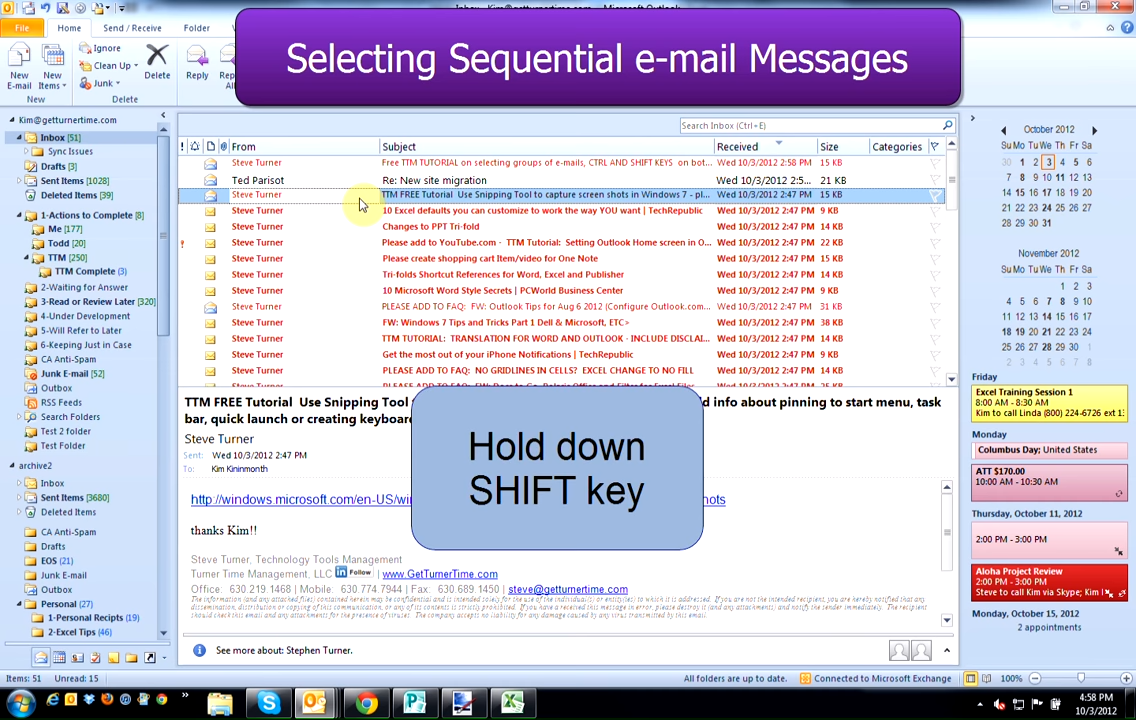The image size is (1136, 720).
Task: Open the New Items button
Action: (x=52, y=66)
